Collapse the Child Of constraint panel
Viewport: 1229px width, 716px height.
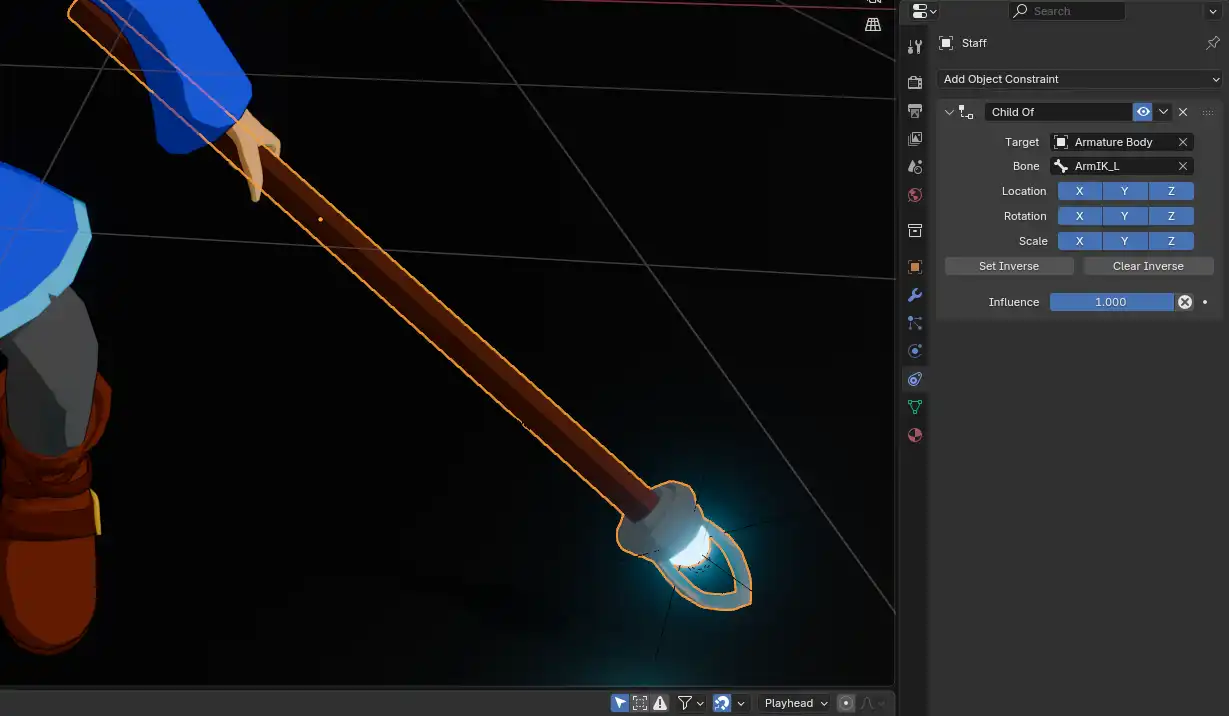(x=949, y=112)
